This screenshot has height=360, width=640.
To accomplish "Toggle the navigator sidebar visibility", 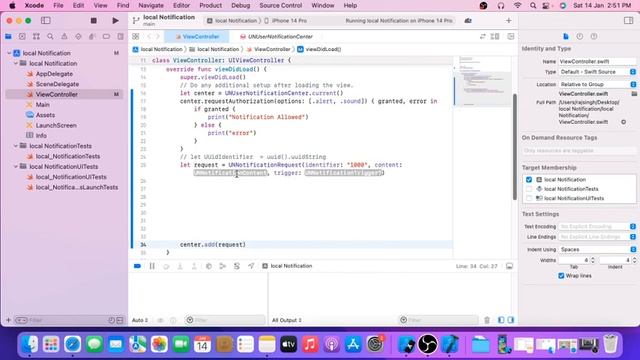I will pyautogui.click(x=46, y=20).
